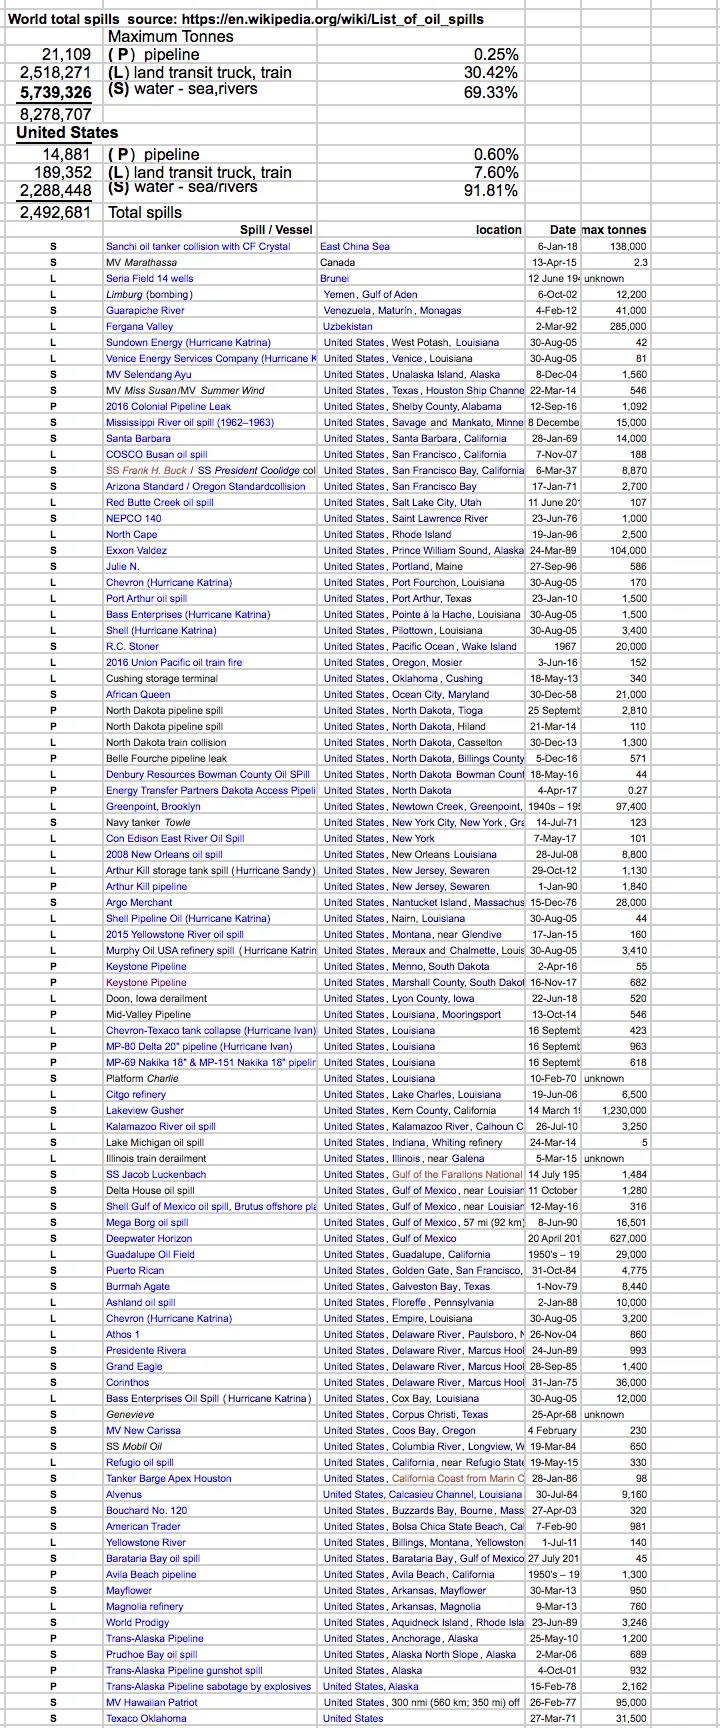Open the Ashland oil spill link
This screenshot has width=720, height=1728.
141,1302
